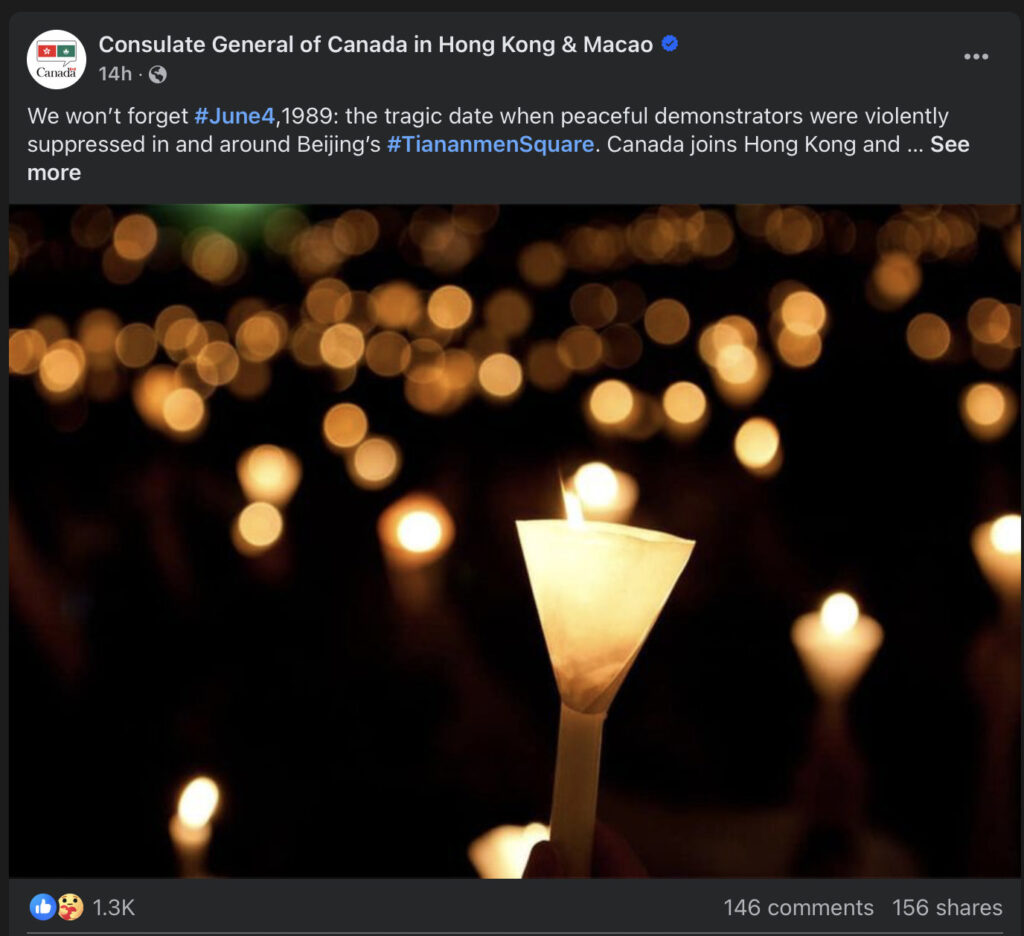Viewport: 1024px width, 936px height.
Task: Click the blue Like reaction icon
Action: click(42, 907)
